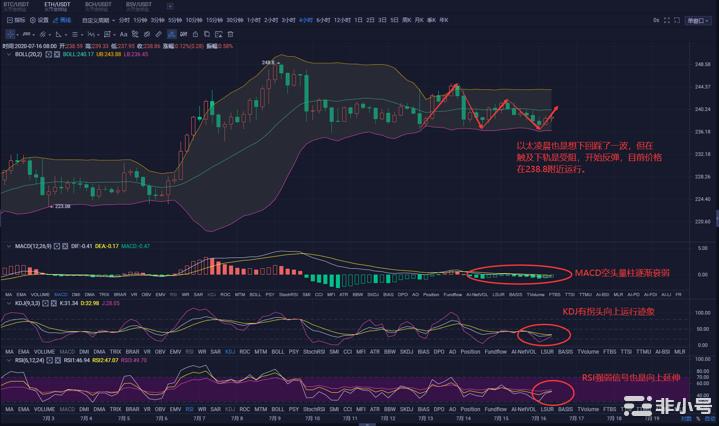719x426 pixels.
Task: Select the 周K weekly interval
Action: pos(406,20)
